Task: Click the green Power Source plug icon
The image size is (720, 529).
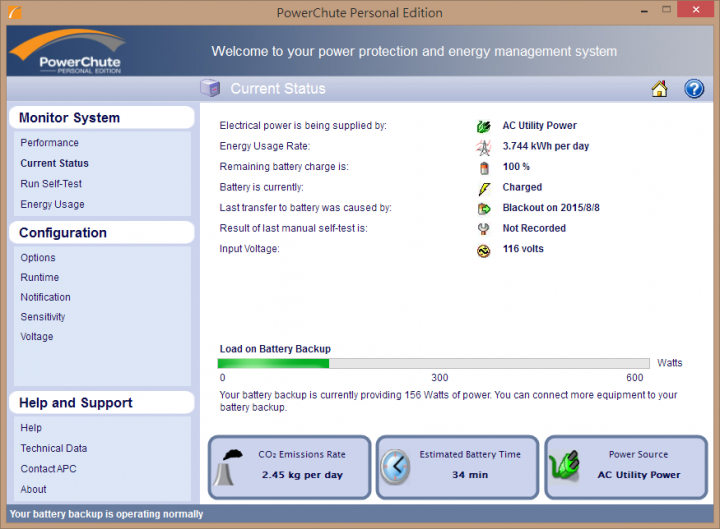Action: 564,466
